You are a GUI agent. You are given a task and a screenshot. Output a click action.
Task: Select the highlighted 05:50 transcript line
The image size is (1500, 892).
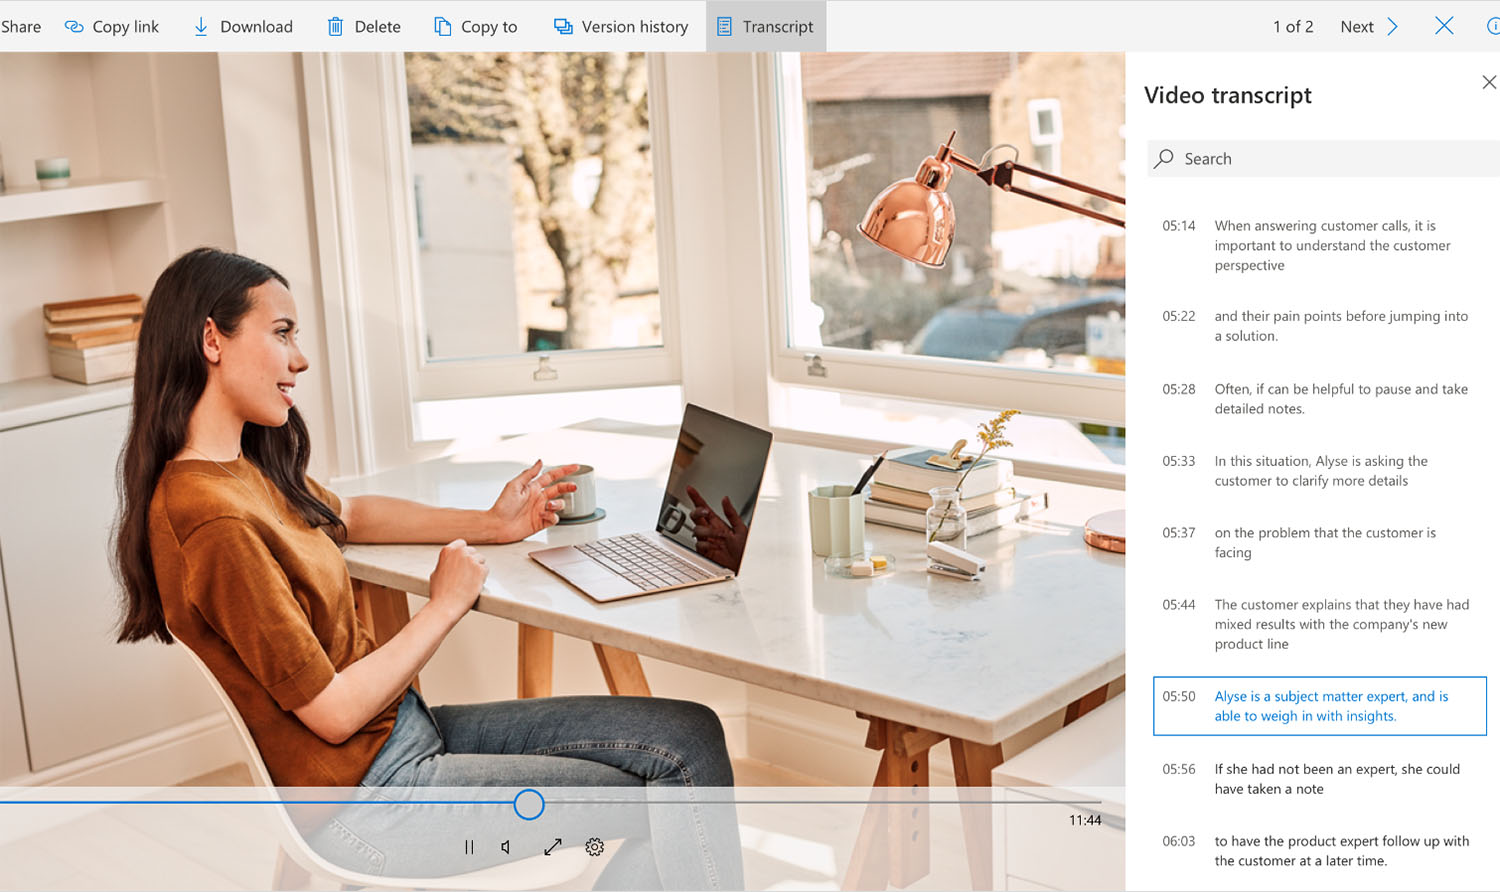click(x=1320, y=706)
